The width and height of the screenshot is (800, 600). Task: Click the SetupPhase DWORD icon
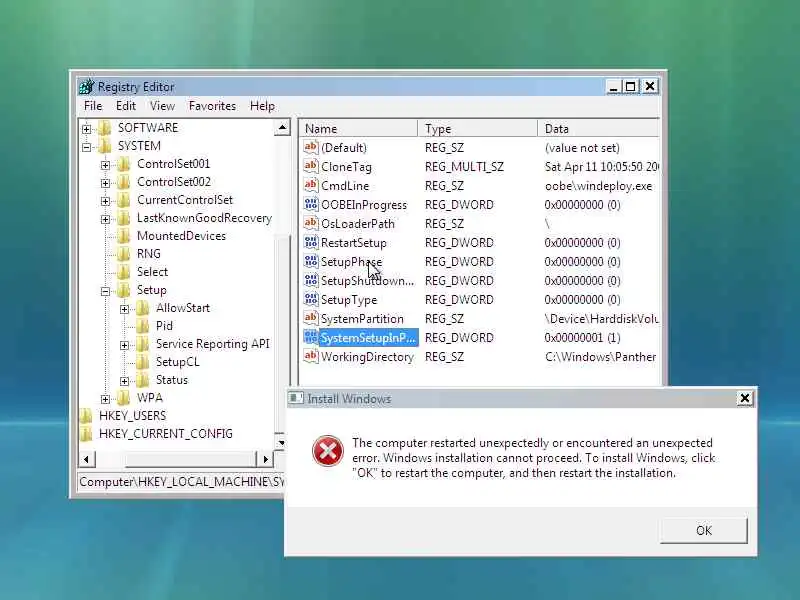311,261
